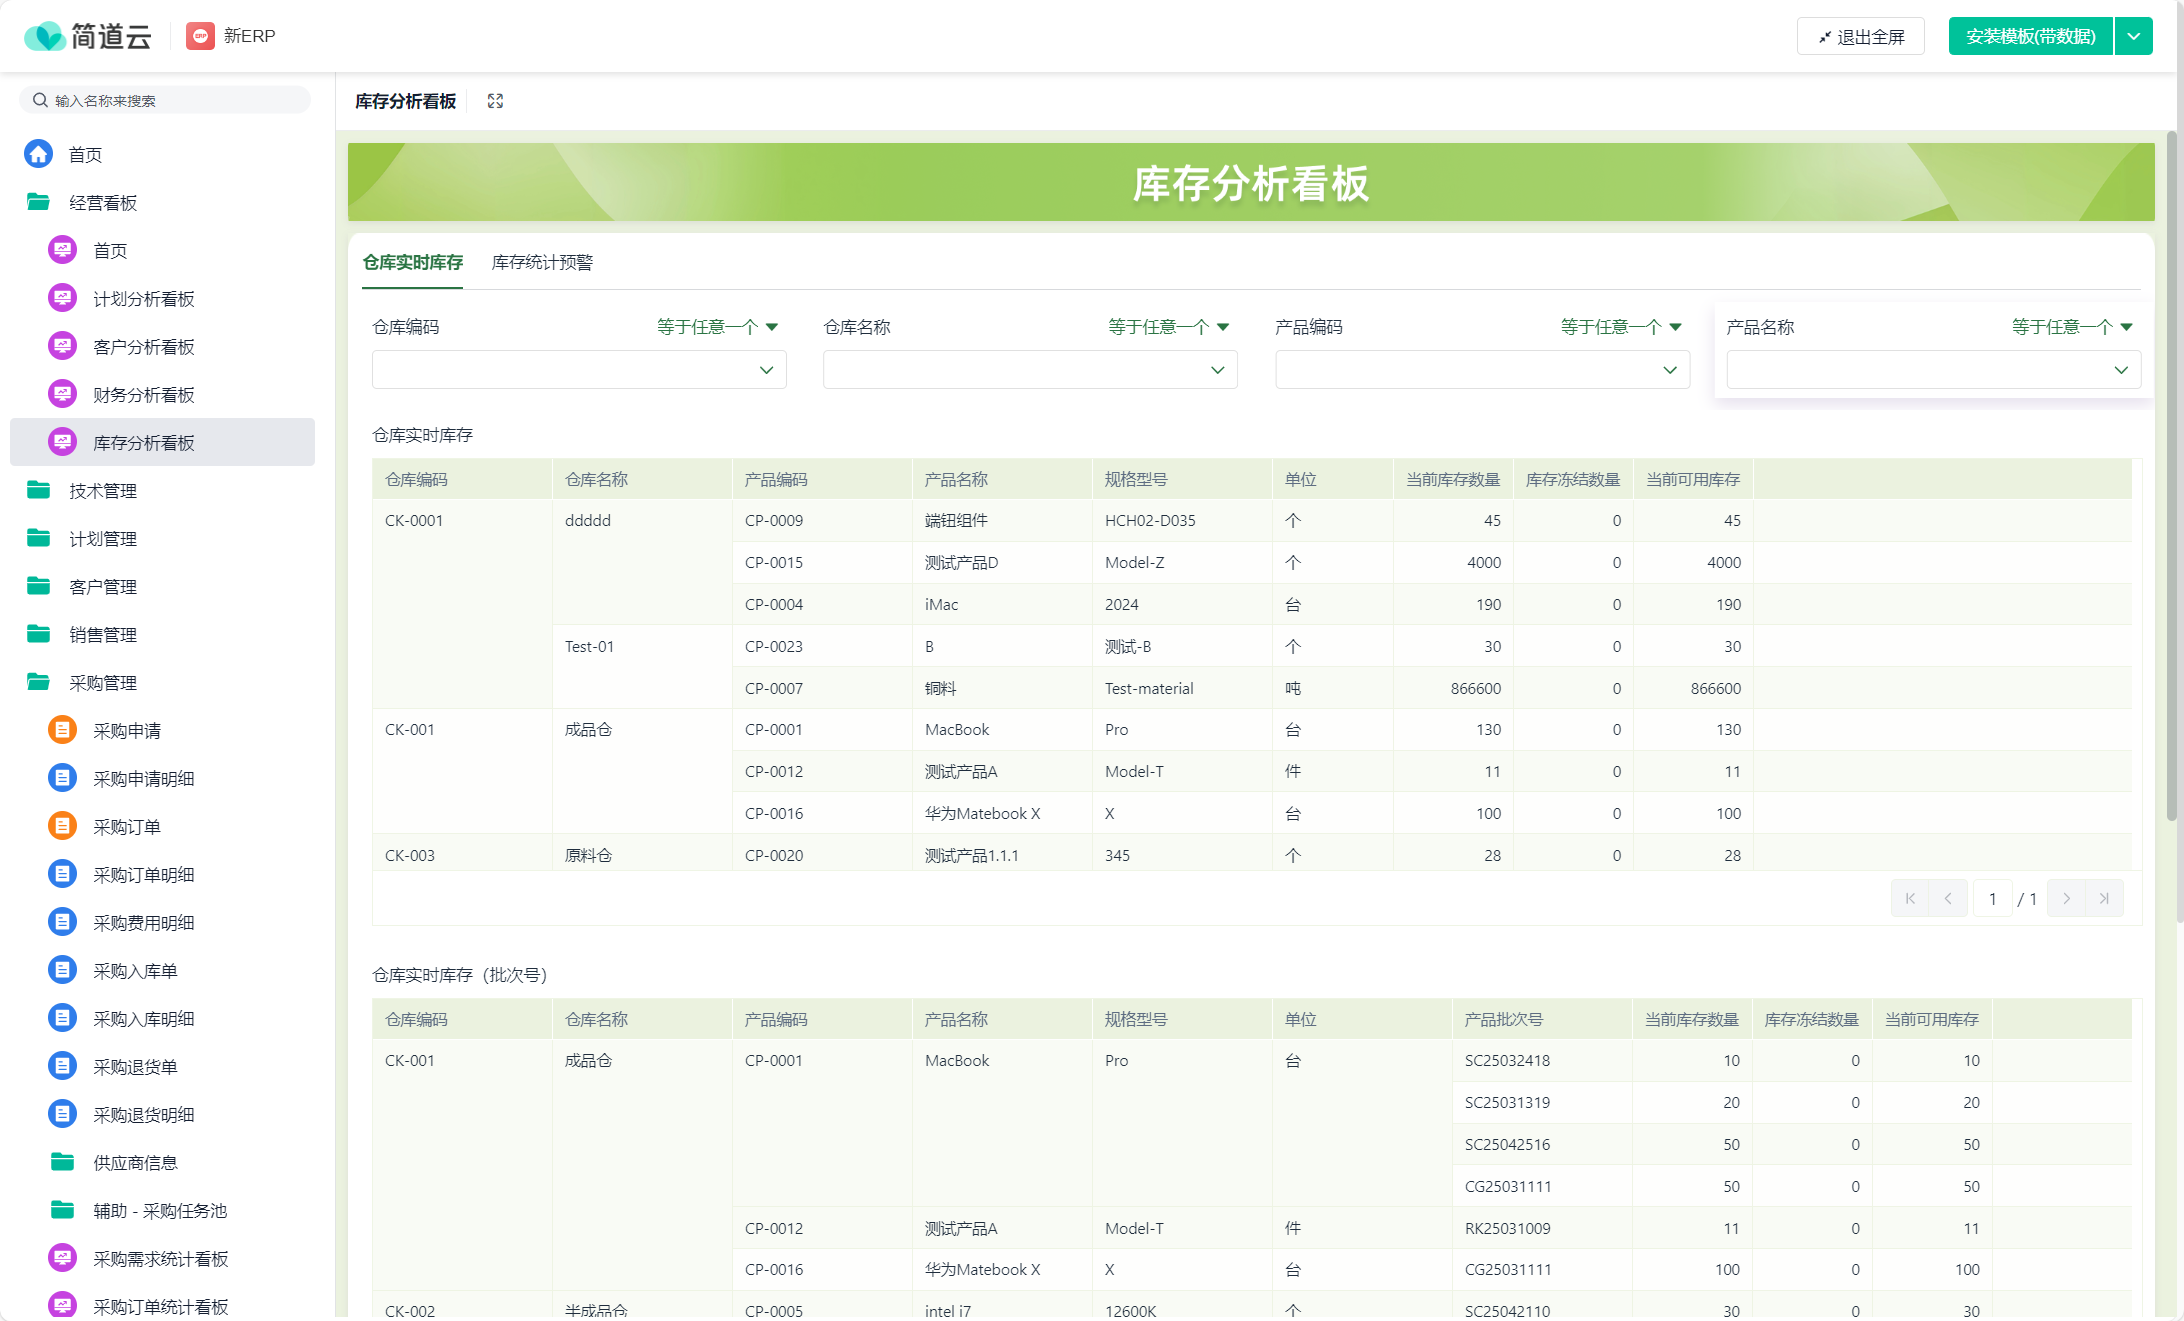Click the blue 采购申请明细 form icon
The image size is (2184, 1321).
(x=62, y=778)
